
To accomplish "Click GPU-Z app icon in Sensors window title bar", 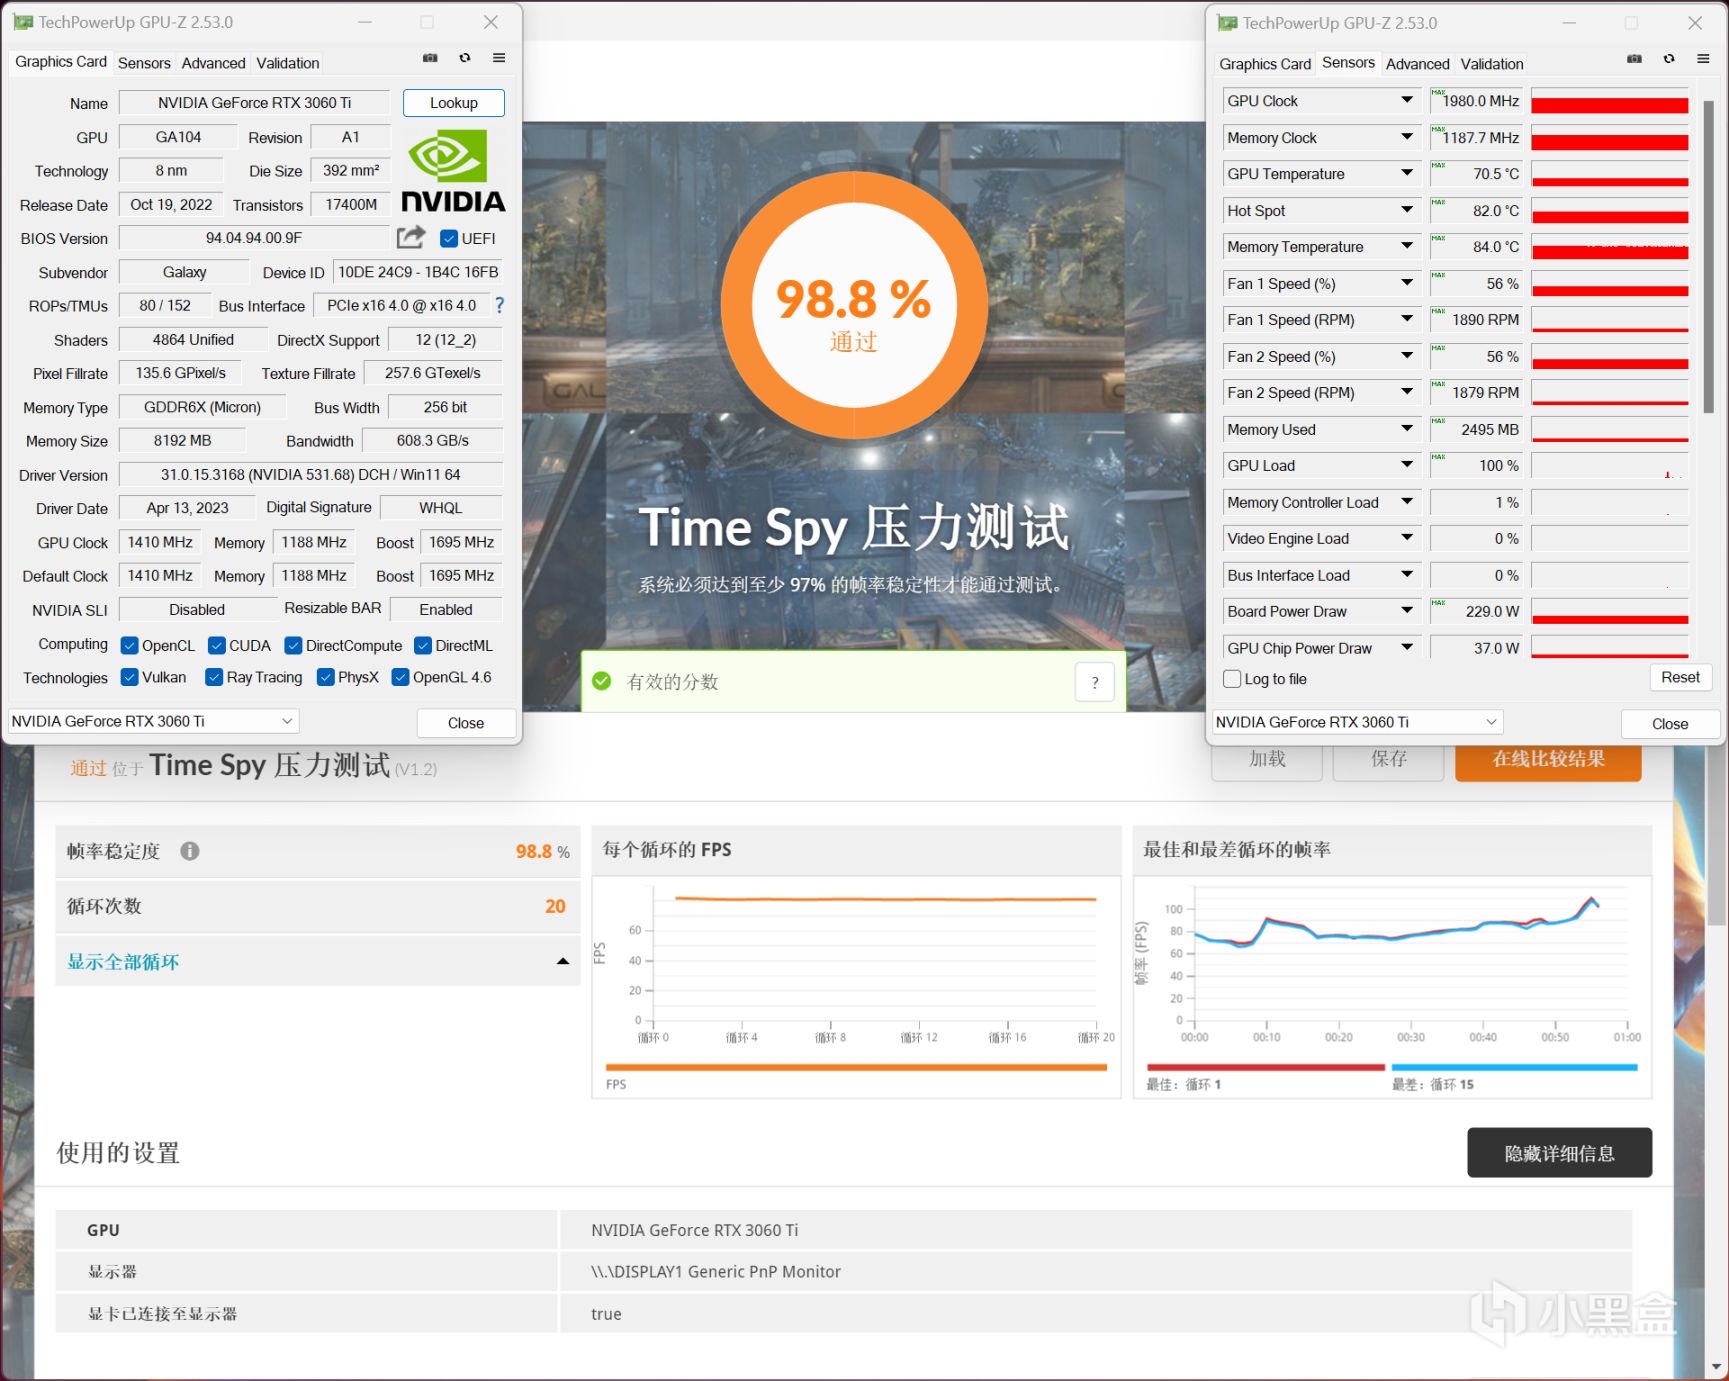I will [1227, 23].
